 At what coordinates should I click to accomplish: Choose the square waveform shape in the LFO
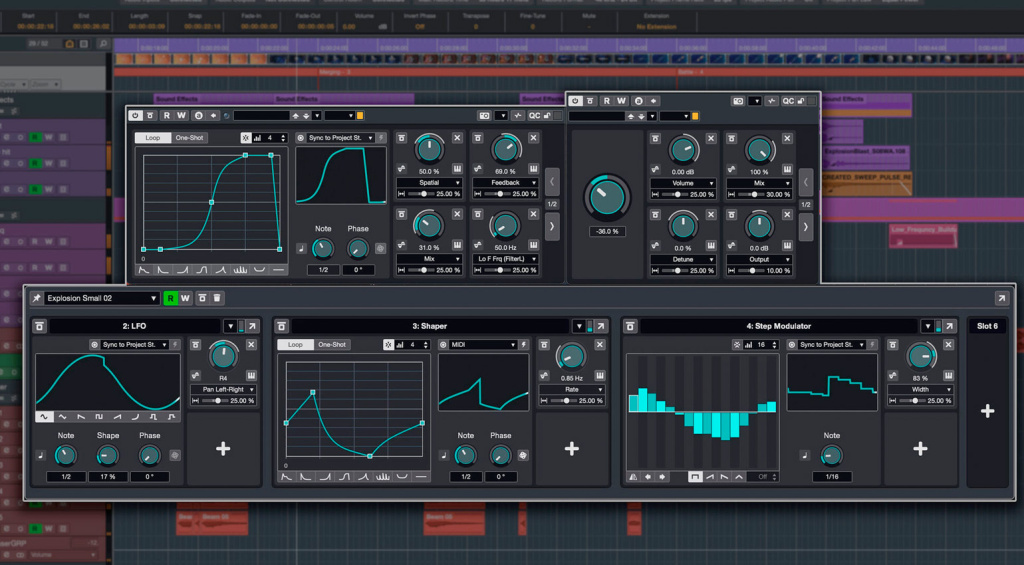[x=99, y=416]
